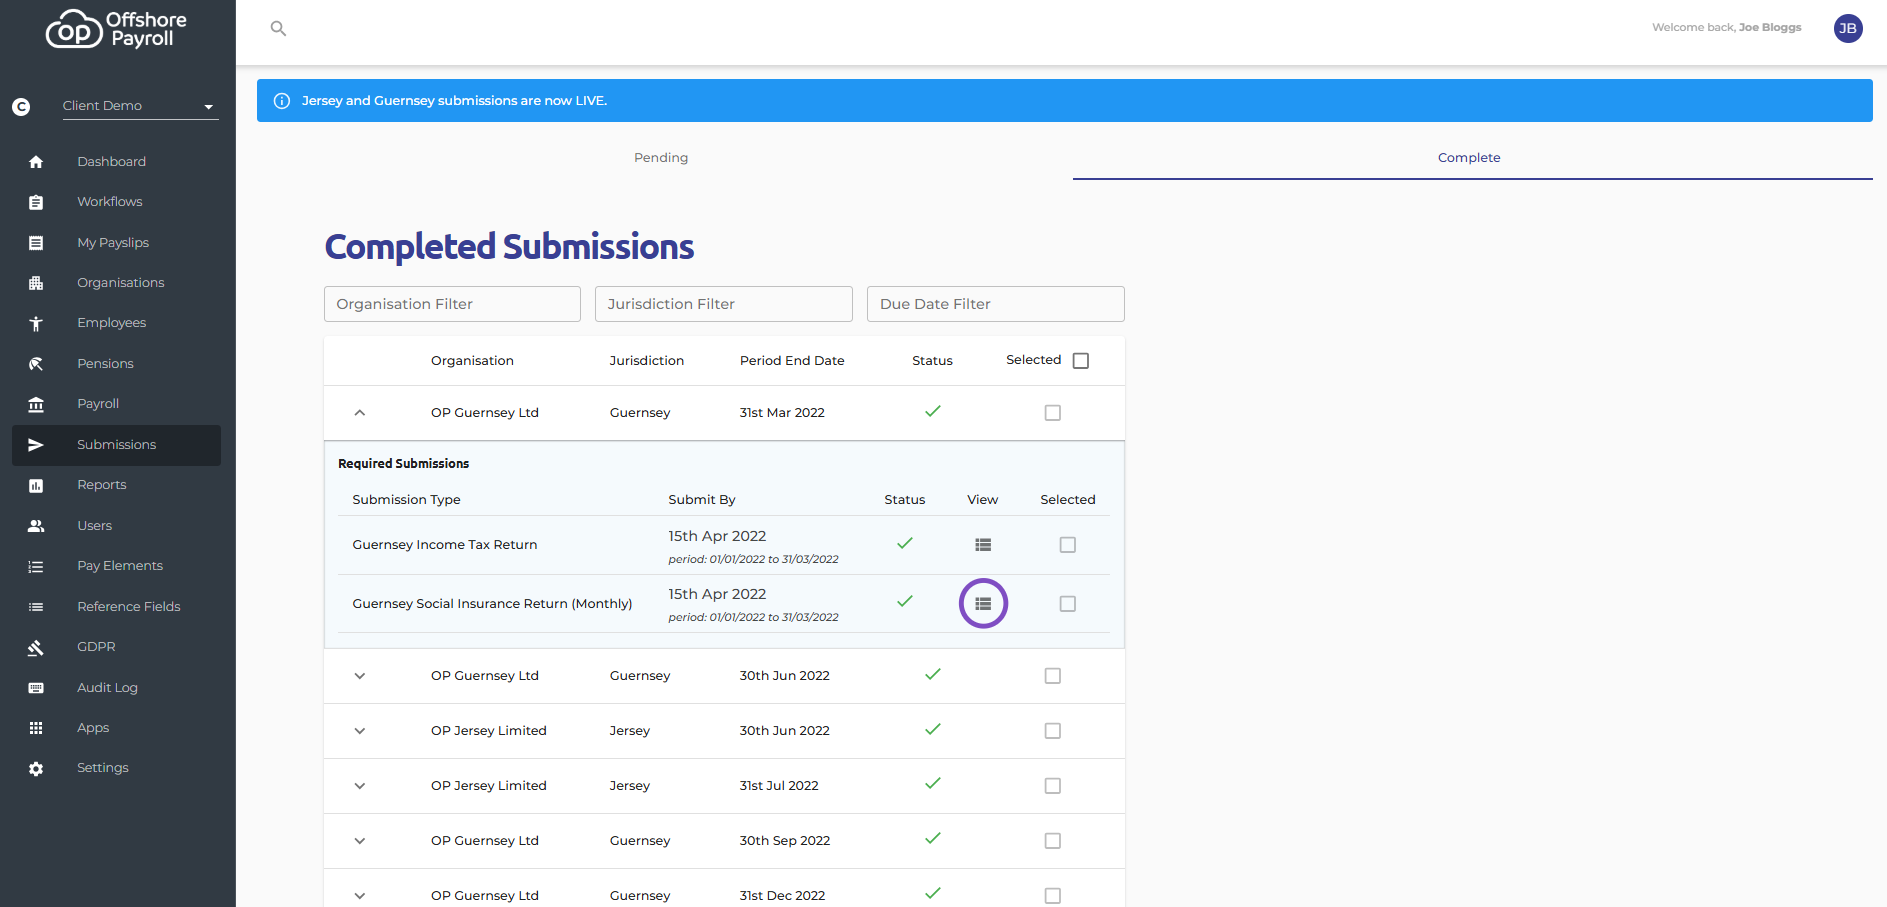View Guernsey Income Tax Return details
1887x907 pixels.
(x=983, y=545)
